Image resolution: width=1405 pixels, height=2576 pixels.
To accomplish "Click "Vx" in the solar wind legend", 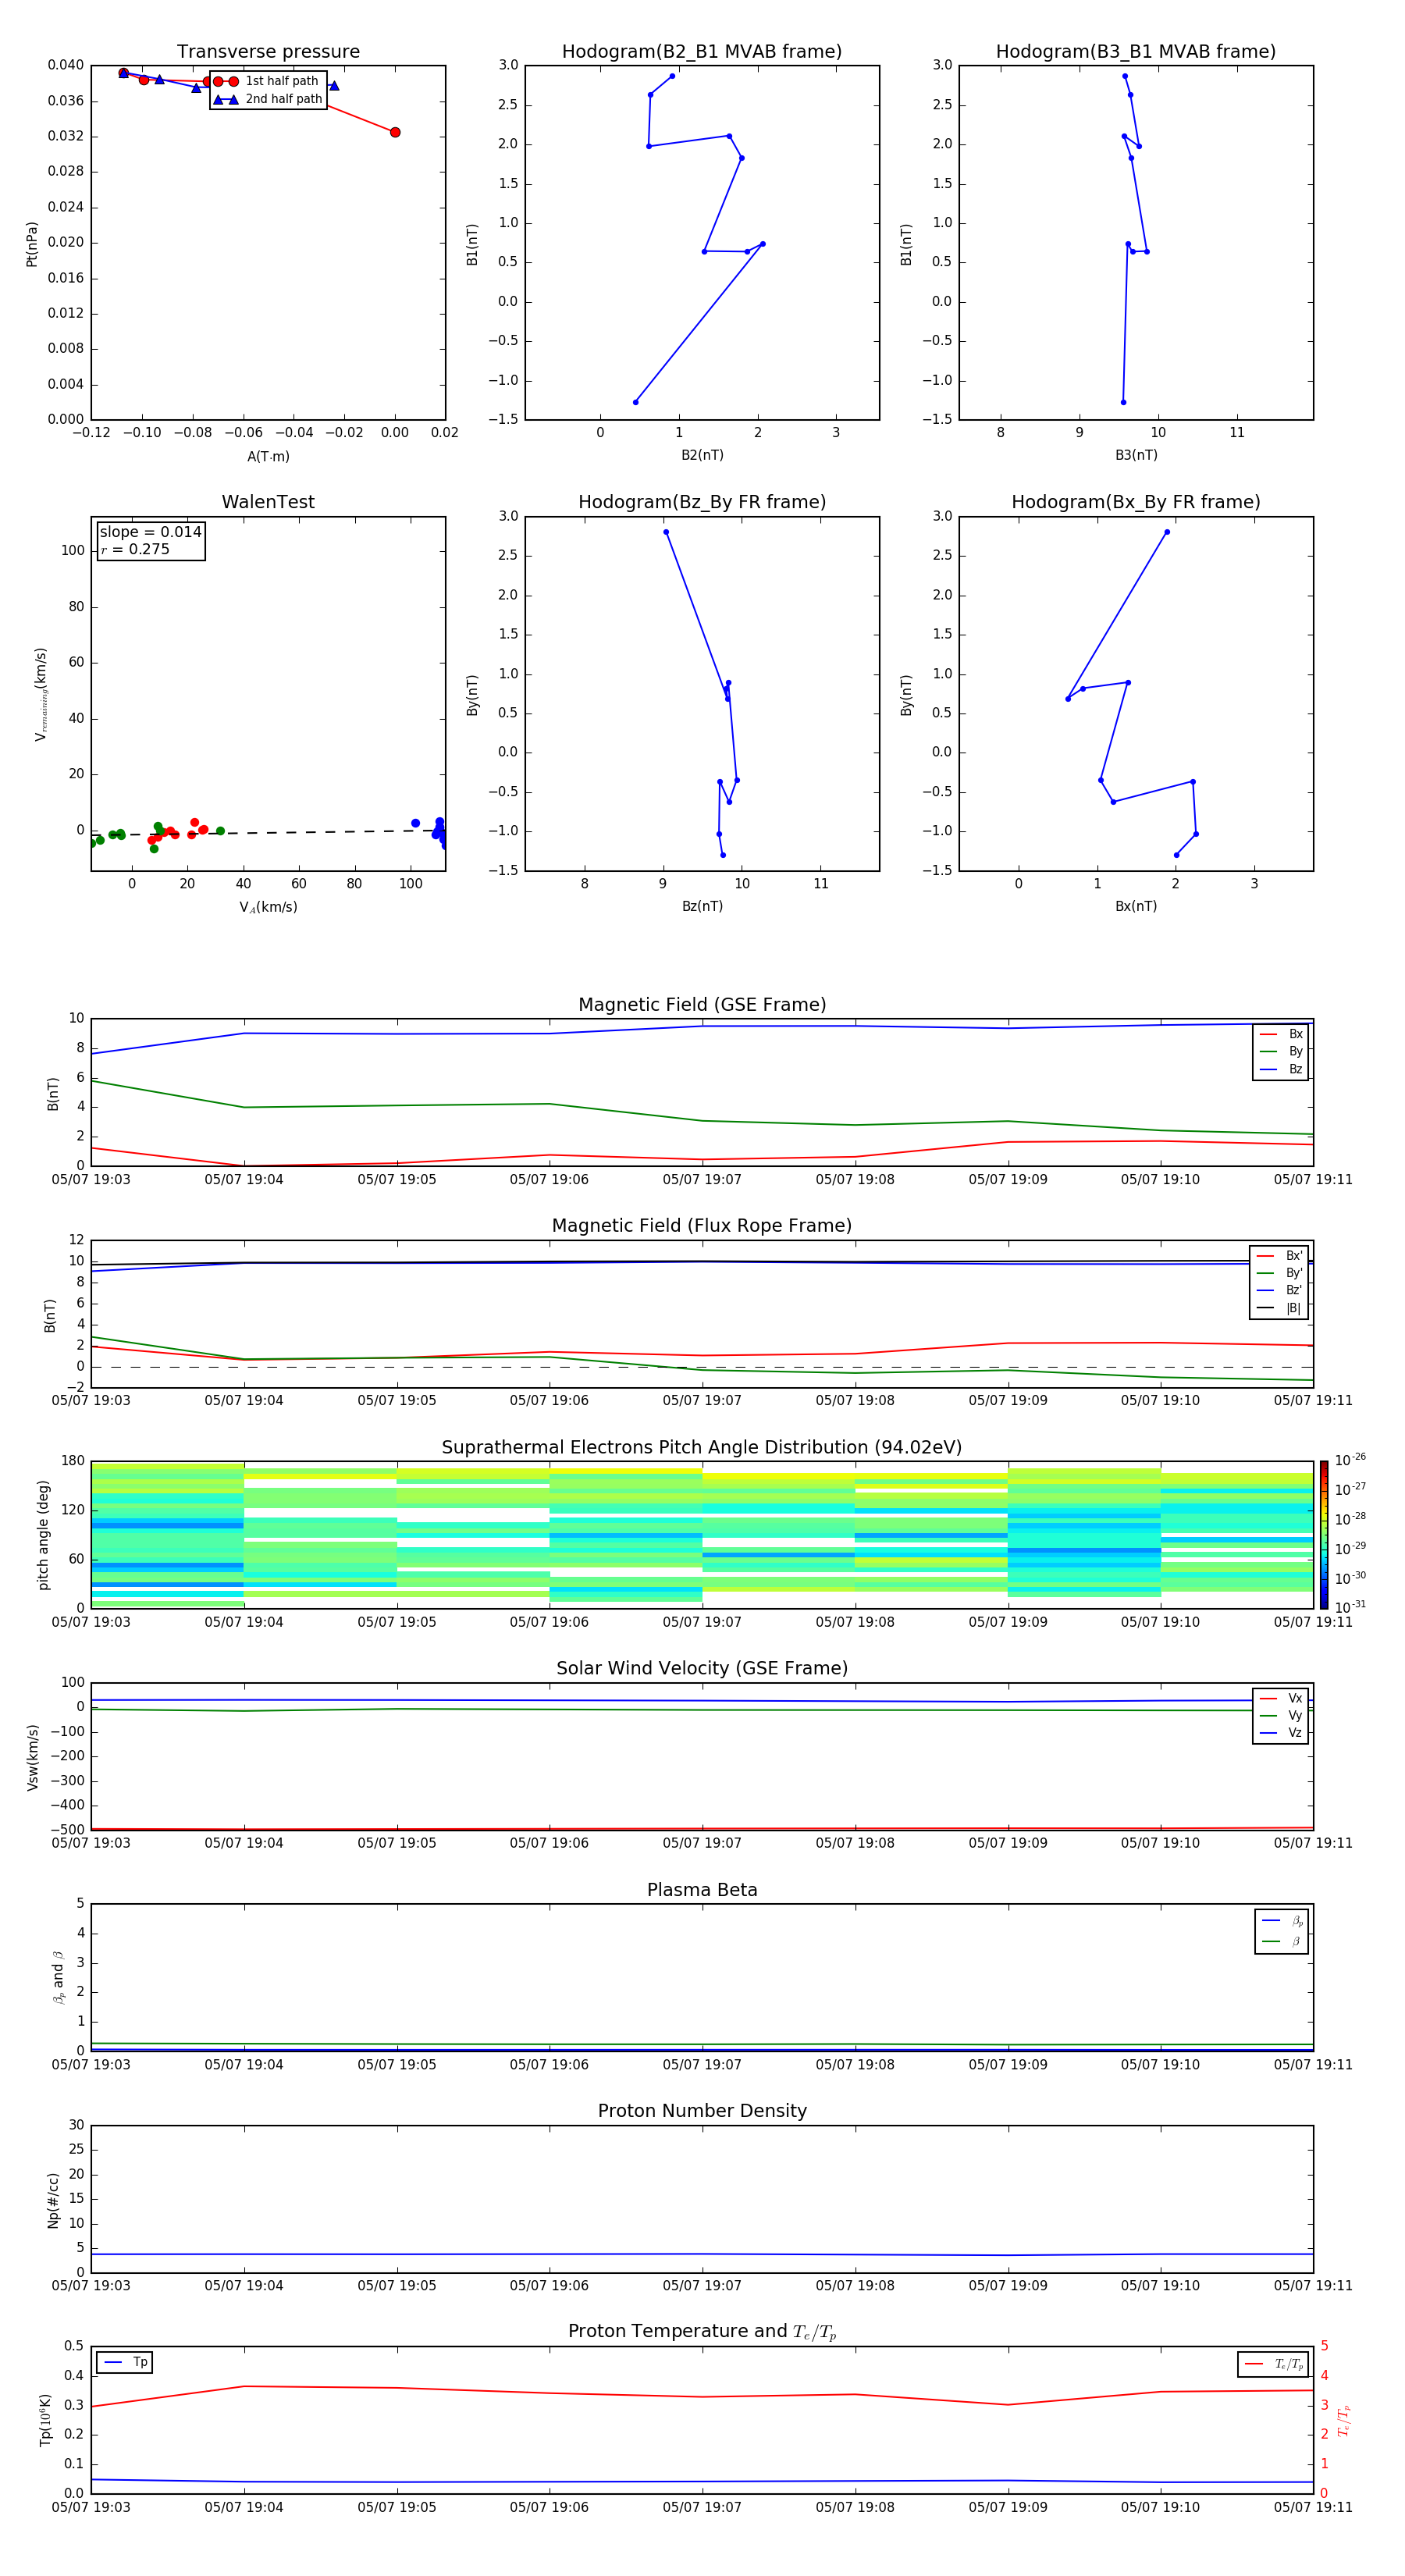I will tap(1295, 1698).
